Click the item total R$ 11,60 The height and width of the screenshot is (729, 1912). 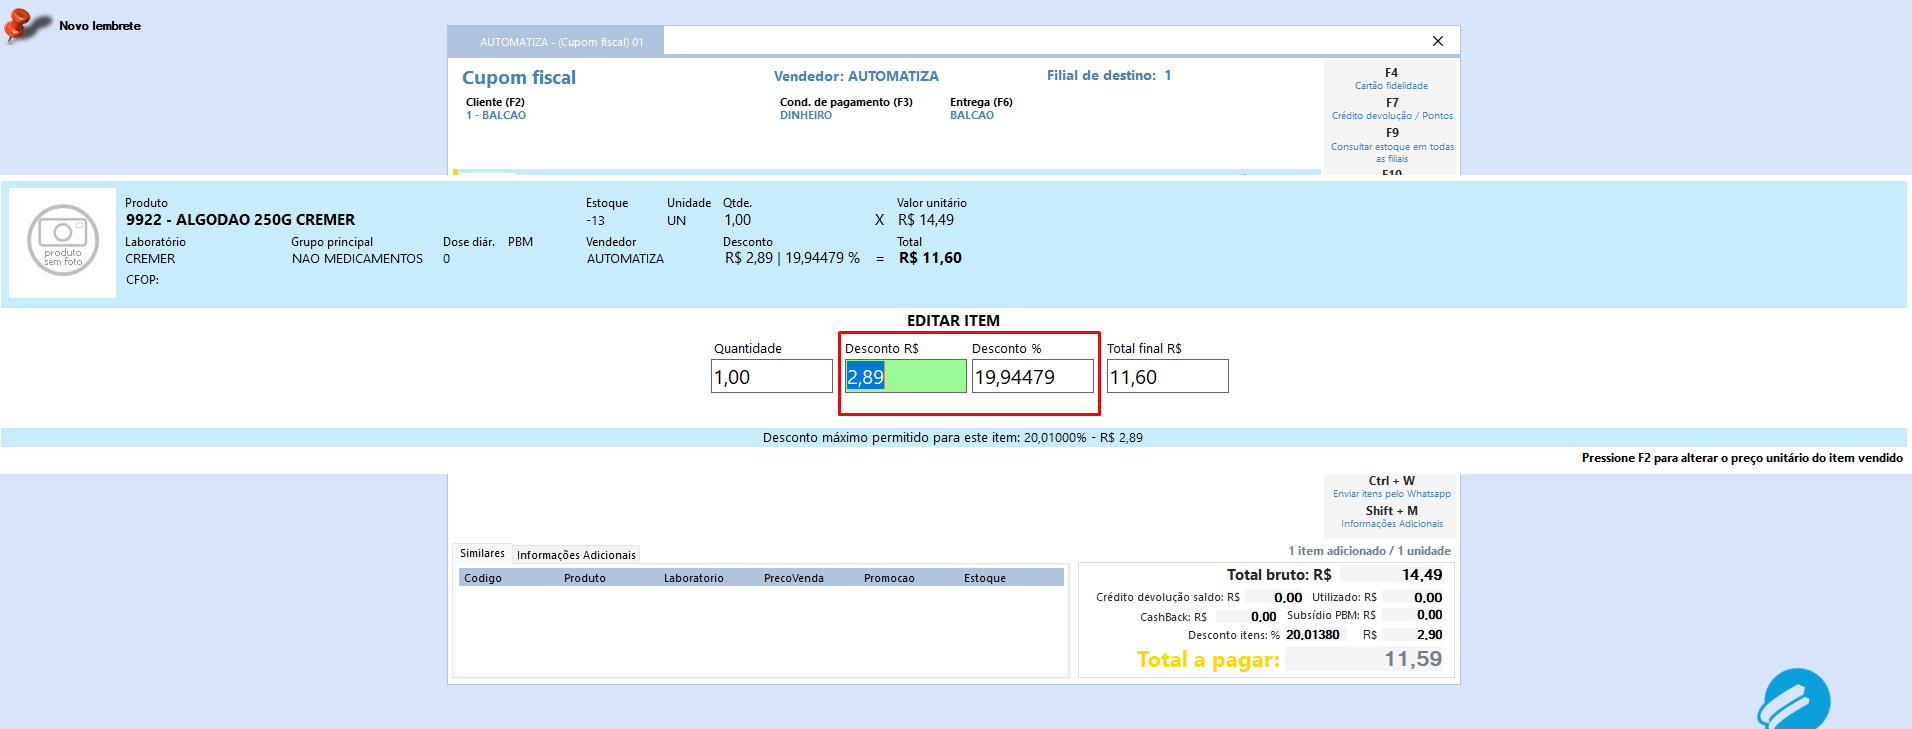(930, 258)
